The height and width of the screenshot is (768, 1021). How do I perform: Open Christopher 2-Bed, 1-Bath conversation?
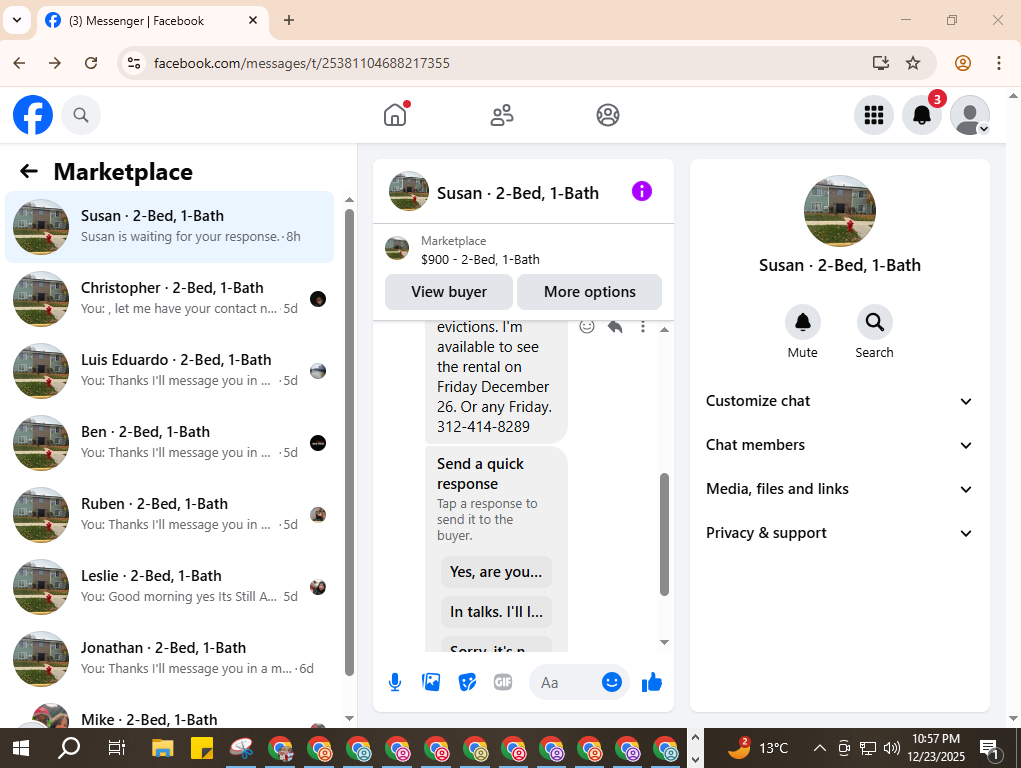pos(169,299)
